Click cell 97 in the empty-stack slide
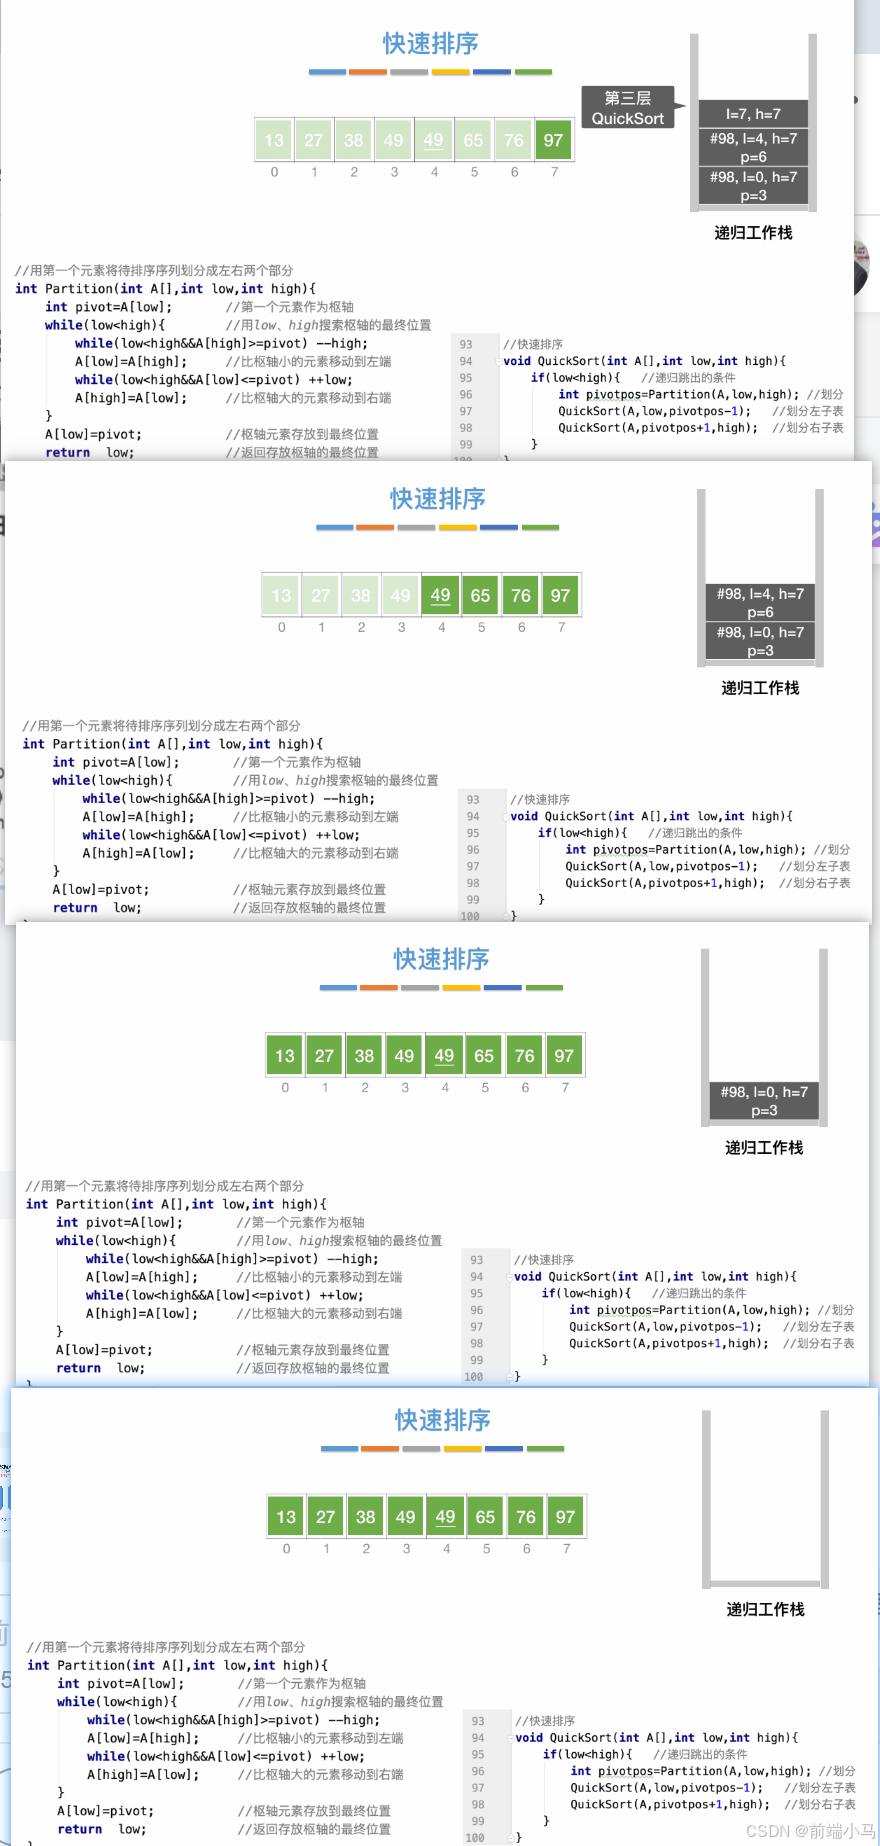 click(566, 1516)
